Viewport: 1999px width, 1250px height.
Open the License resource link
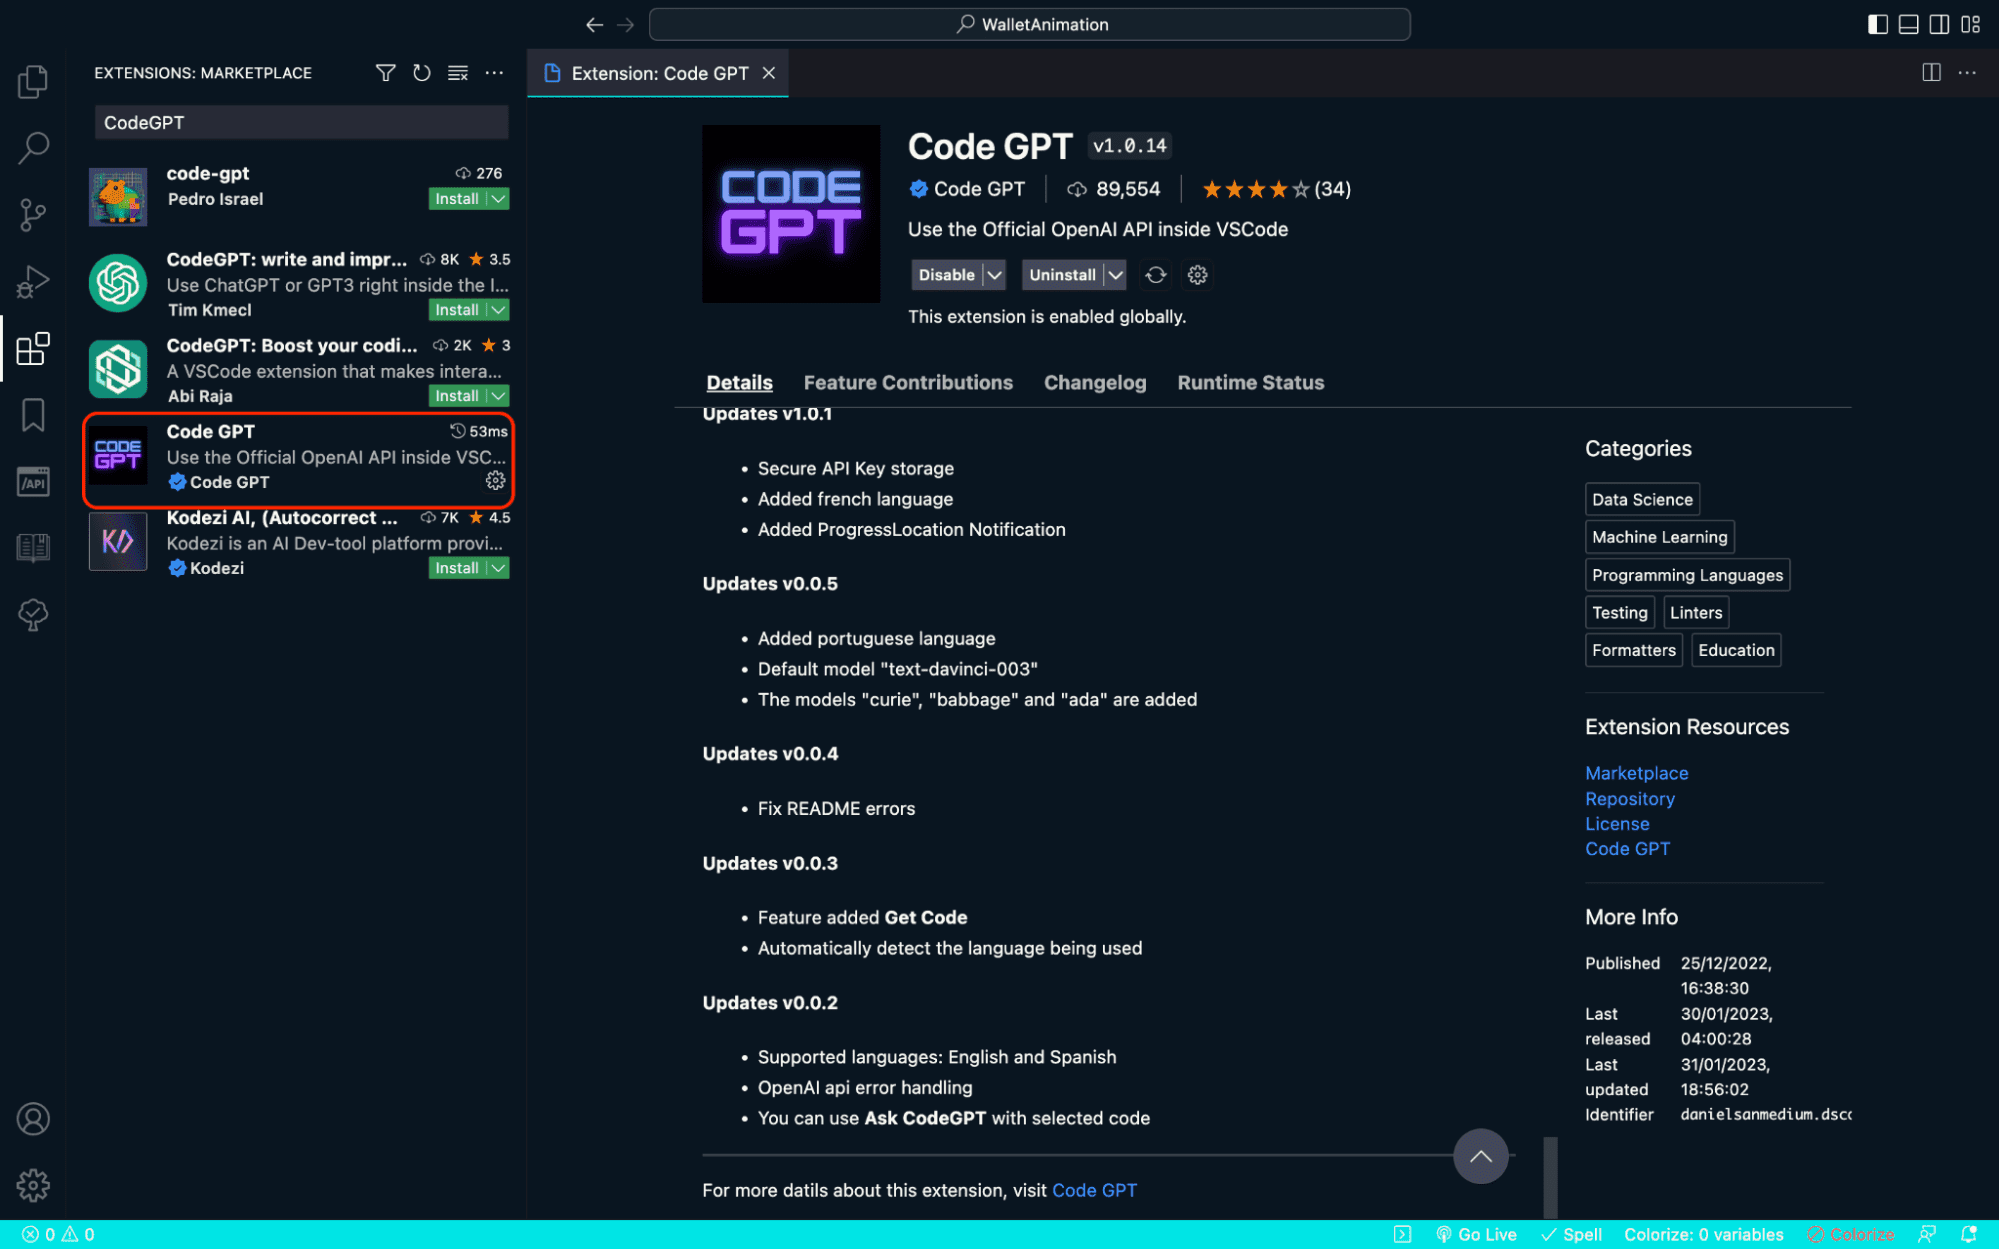click(x=1617, y=824)
